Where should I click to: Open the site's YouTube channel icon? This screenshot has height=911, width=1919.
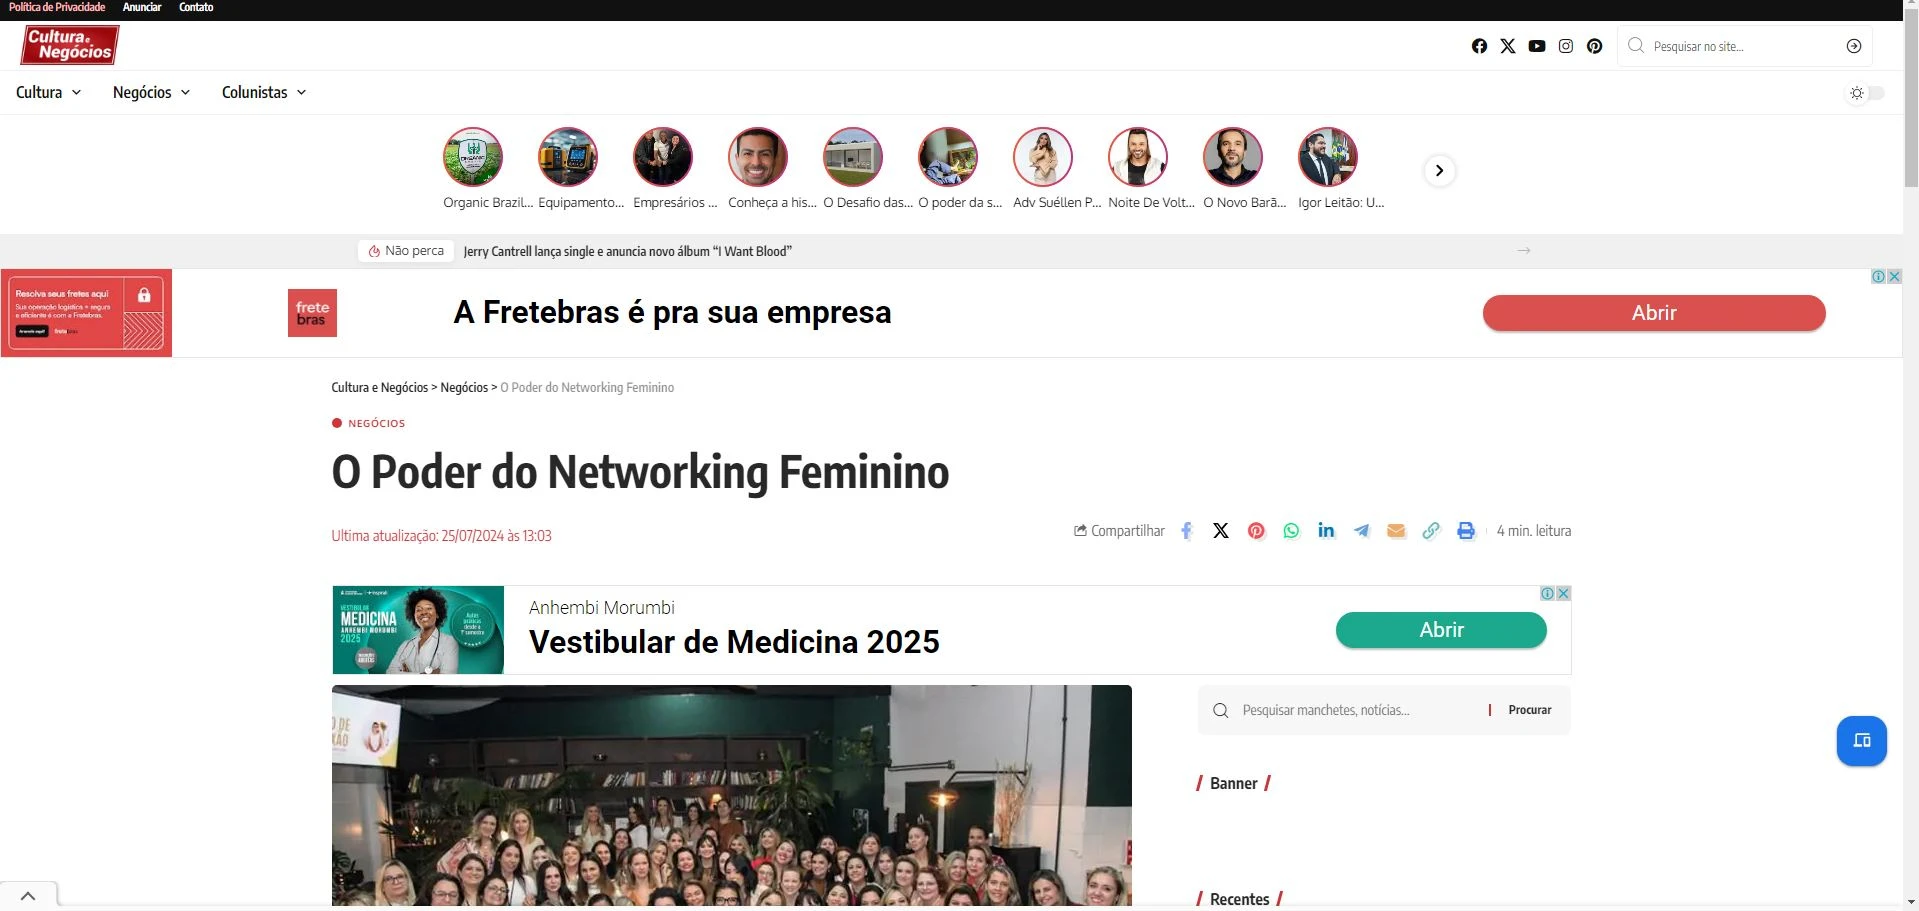[1537, 46]
